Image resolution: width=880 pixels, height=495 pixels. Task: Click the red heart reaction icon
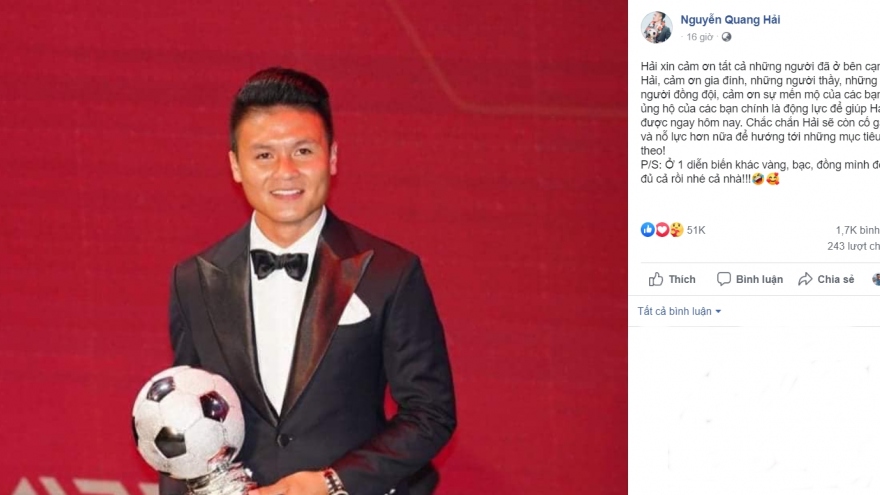662,230
